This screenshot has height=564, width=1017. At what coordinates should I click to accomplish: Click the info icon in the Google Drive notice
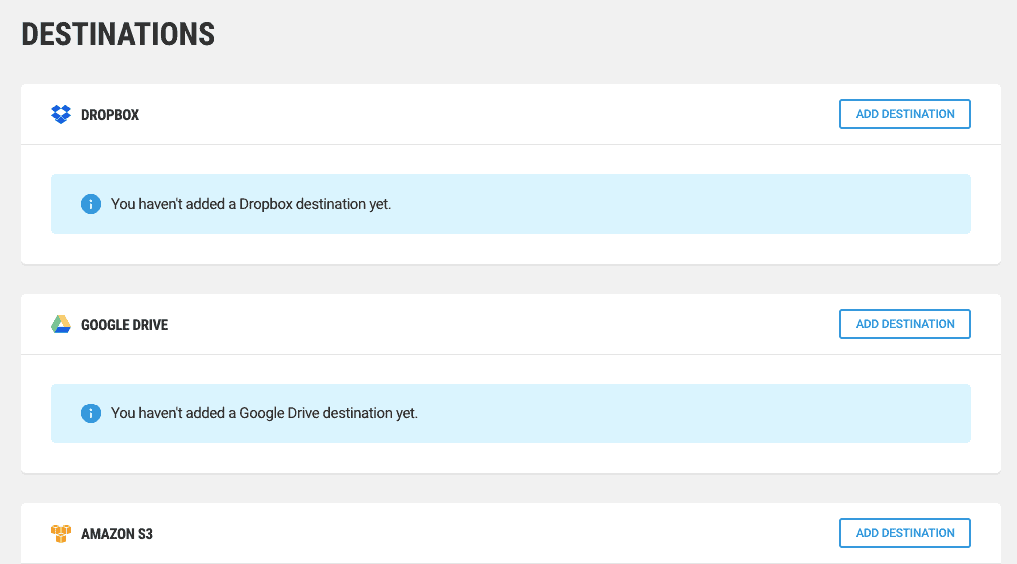tap(91, 413)
